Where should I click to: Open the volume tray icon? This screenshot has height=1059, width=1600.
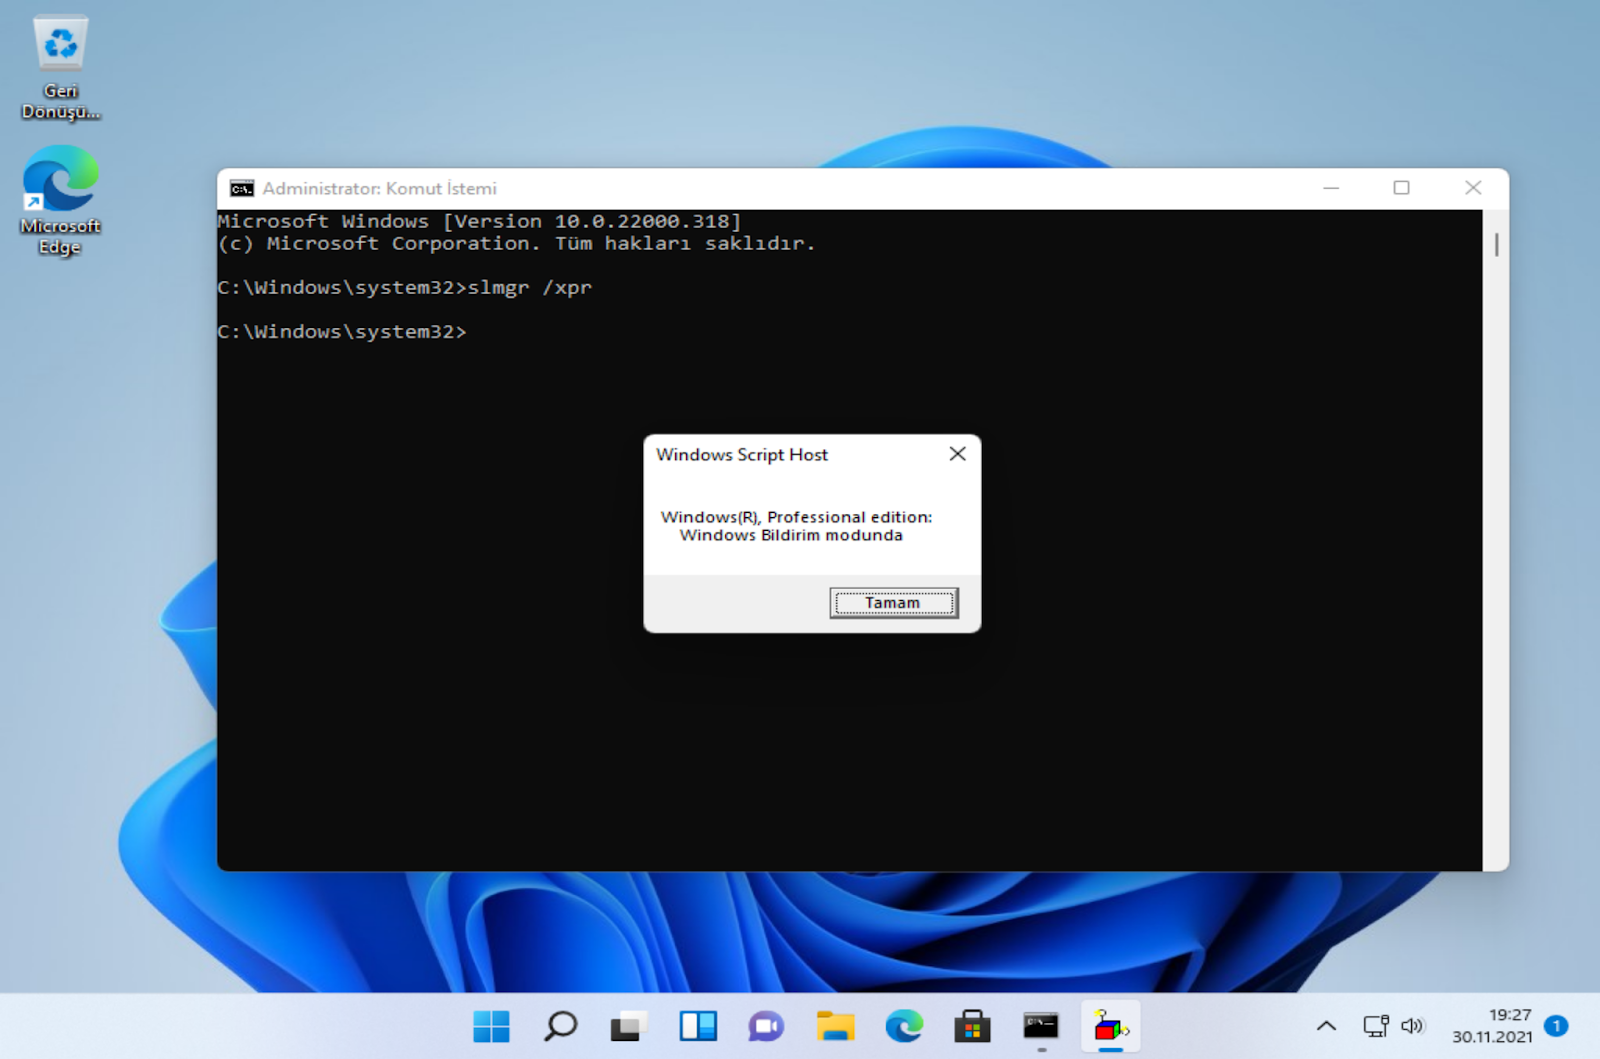[x=1412, y=1026]
